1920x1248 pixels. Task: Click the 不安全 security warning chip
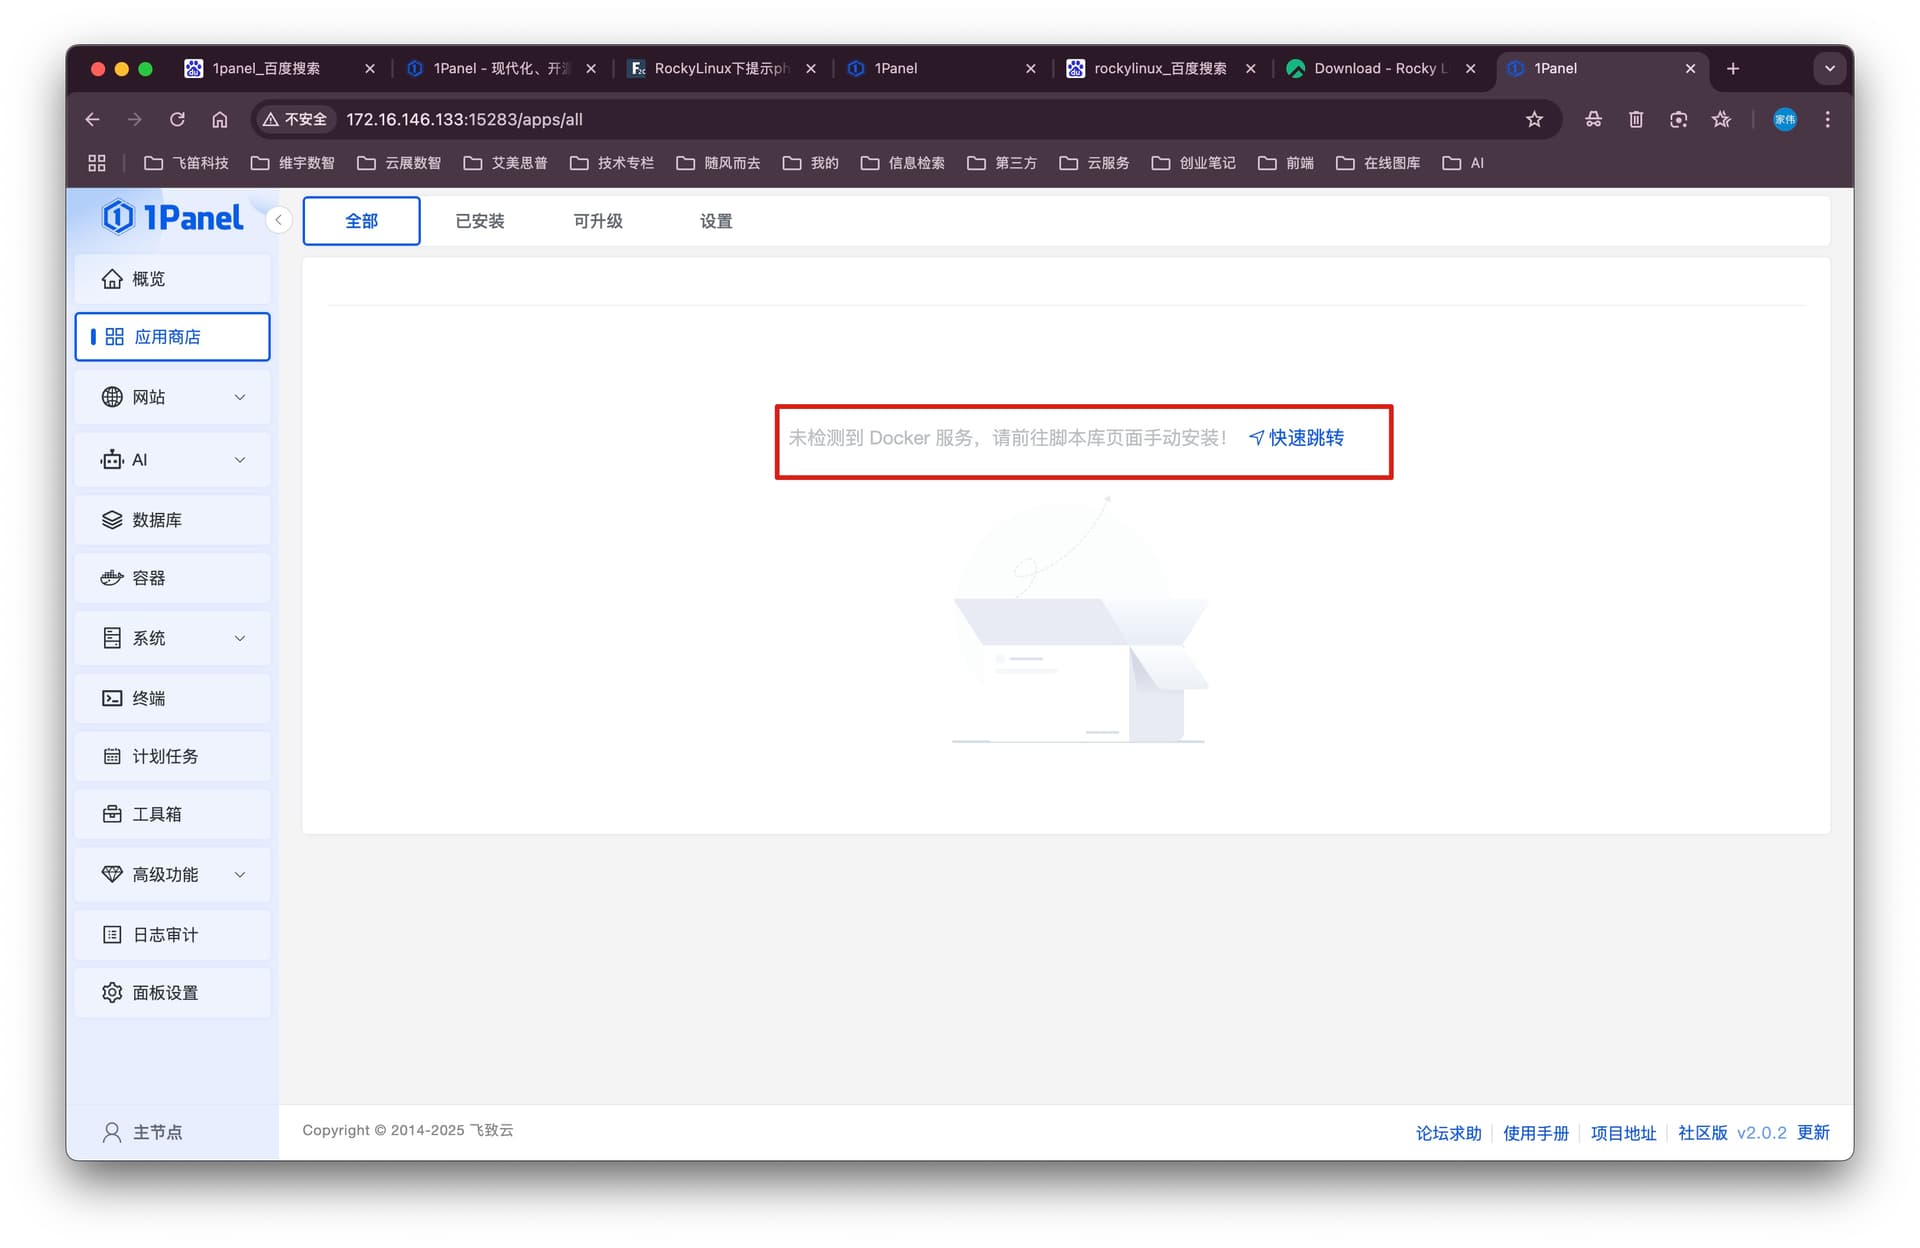coord(295,119)
